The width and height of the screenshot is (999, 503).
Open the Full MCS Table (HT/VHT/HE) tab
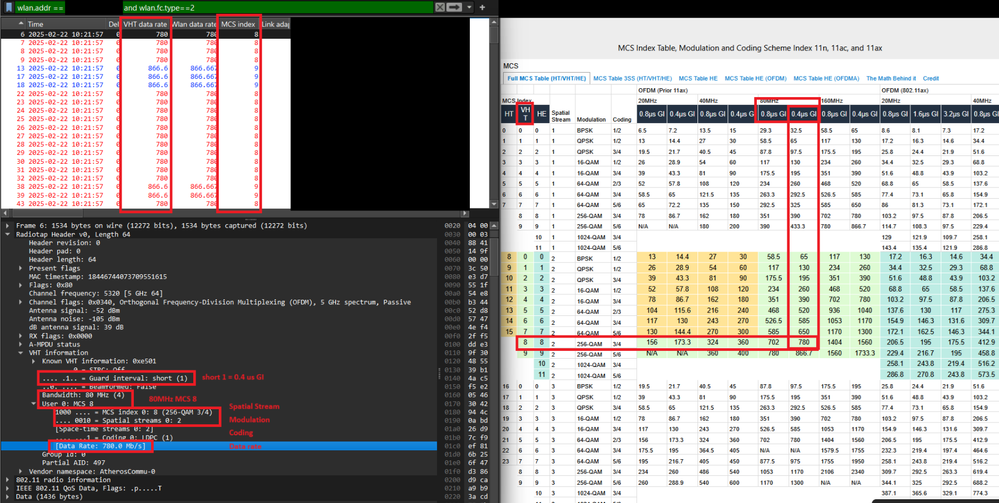(x=546, y=78)
